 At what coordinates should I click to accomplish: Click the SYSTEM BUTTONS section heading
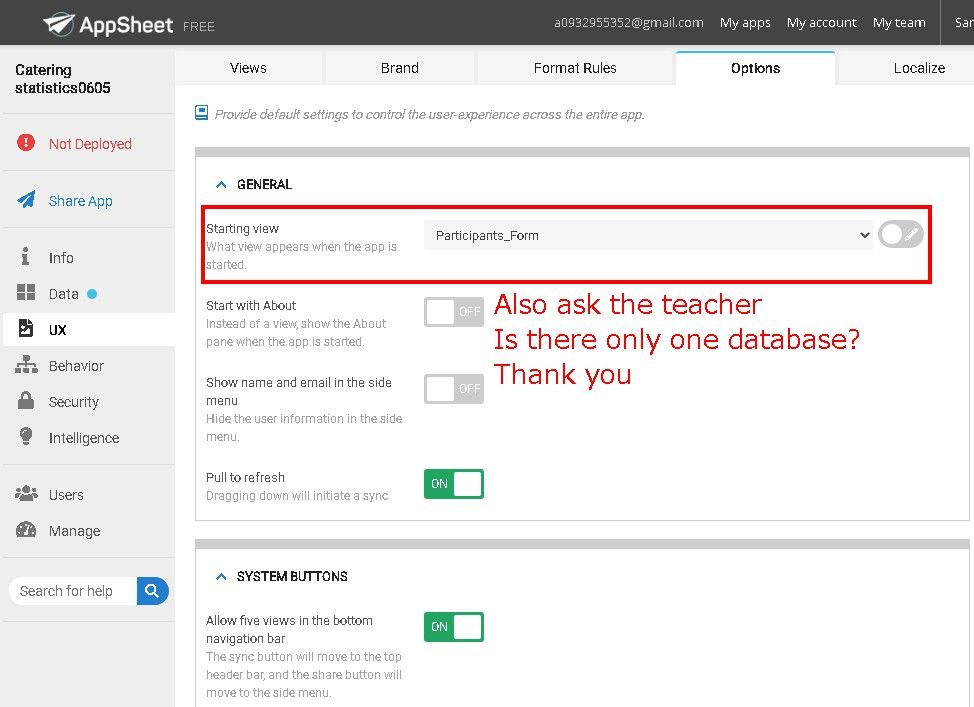pyautogui.click(x=292, y=577)
